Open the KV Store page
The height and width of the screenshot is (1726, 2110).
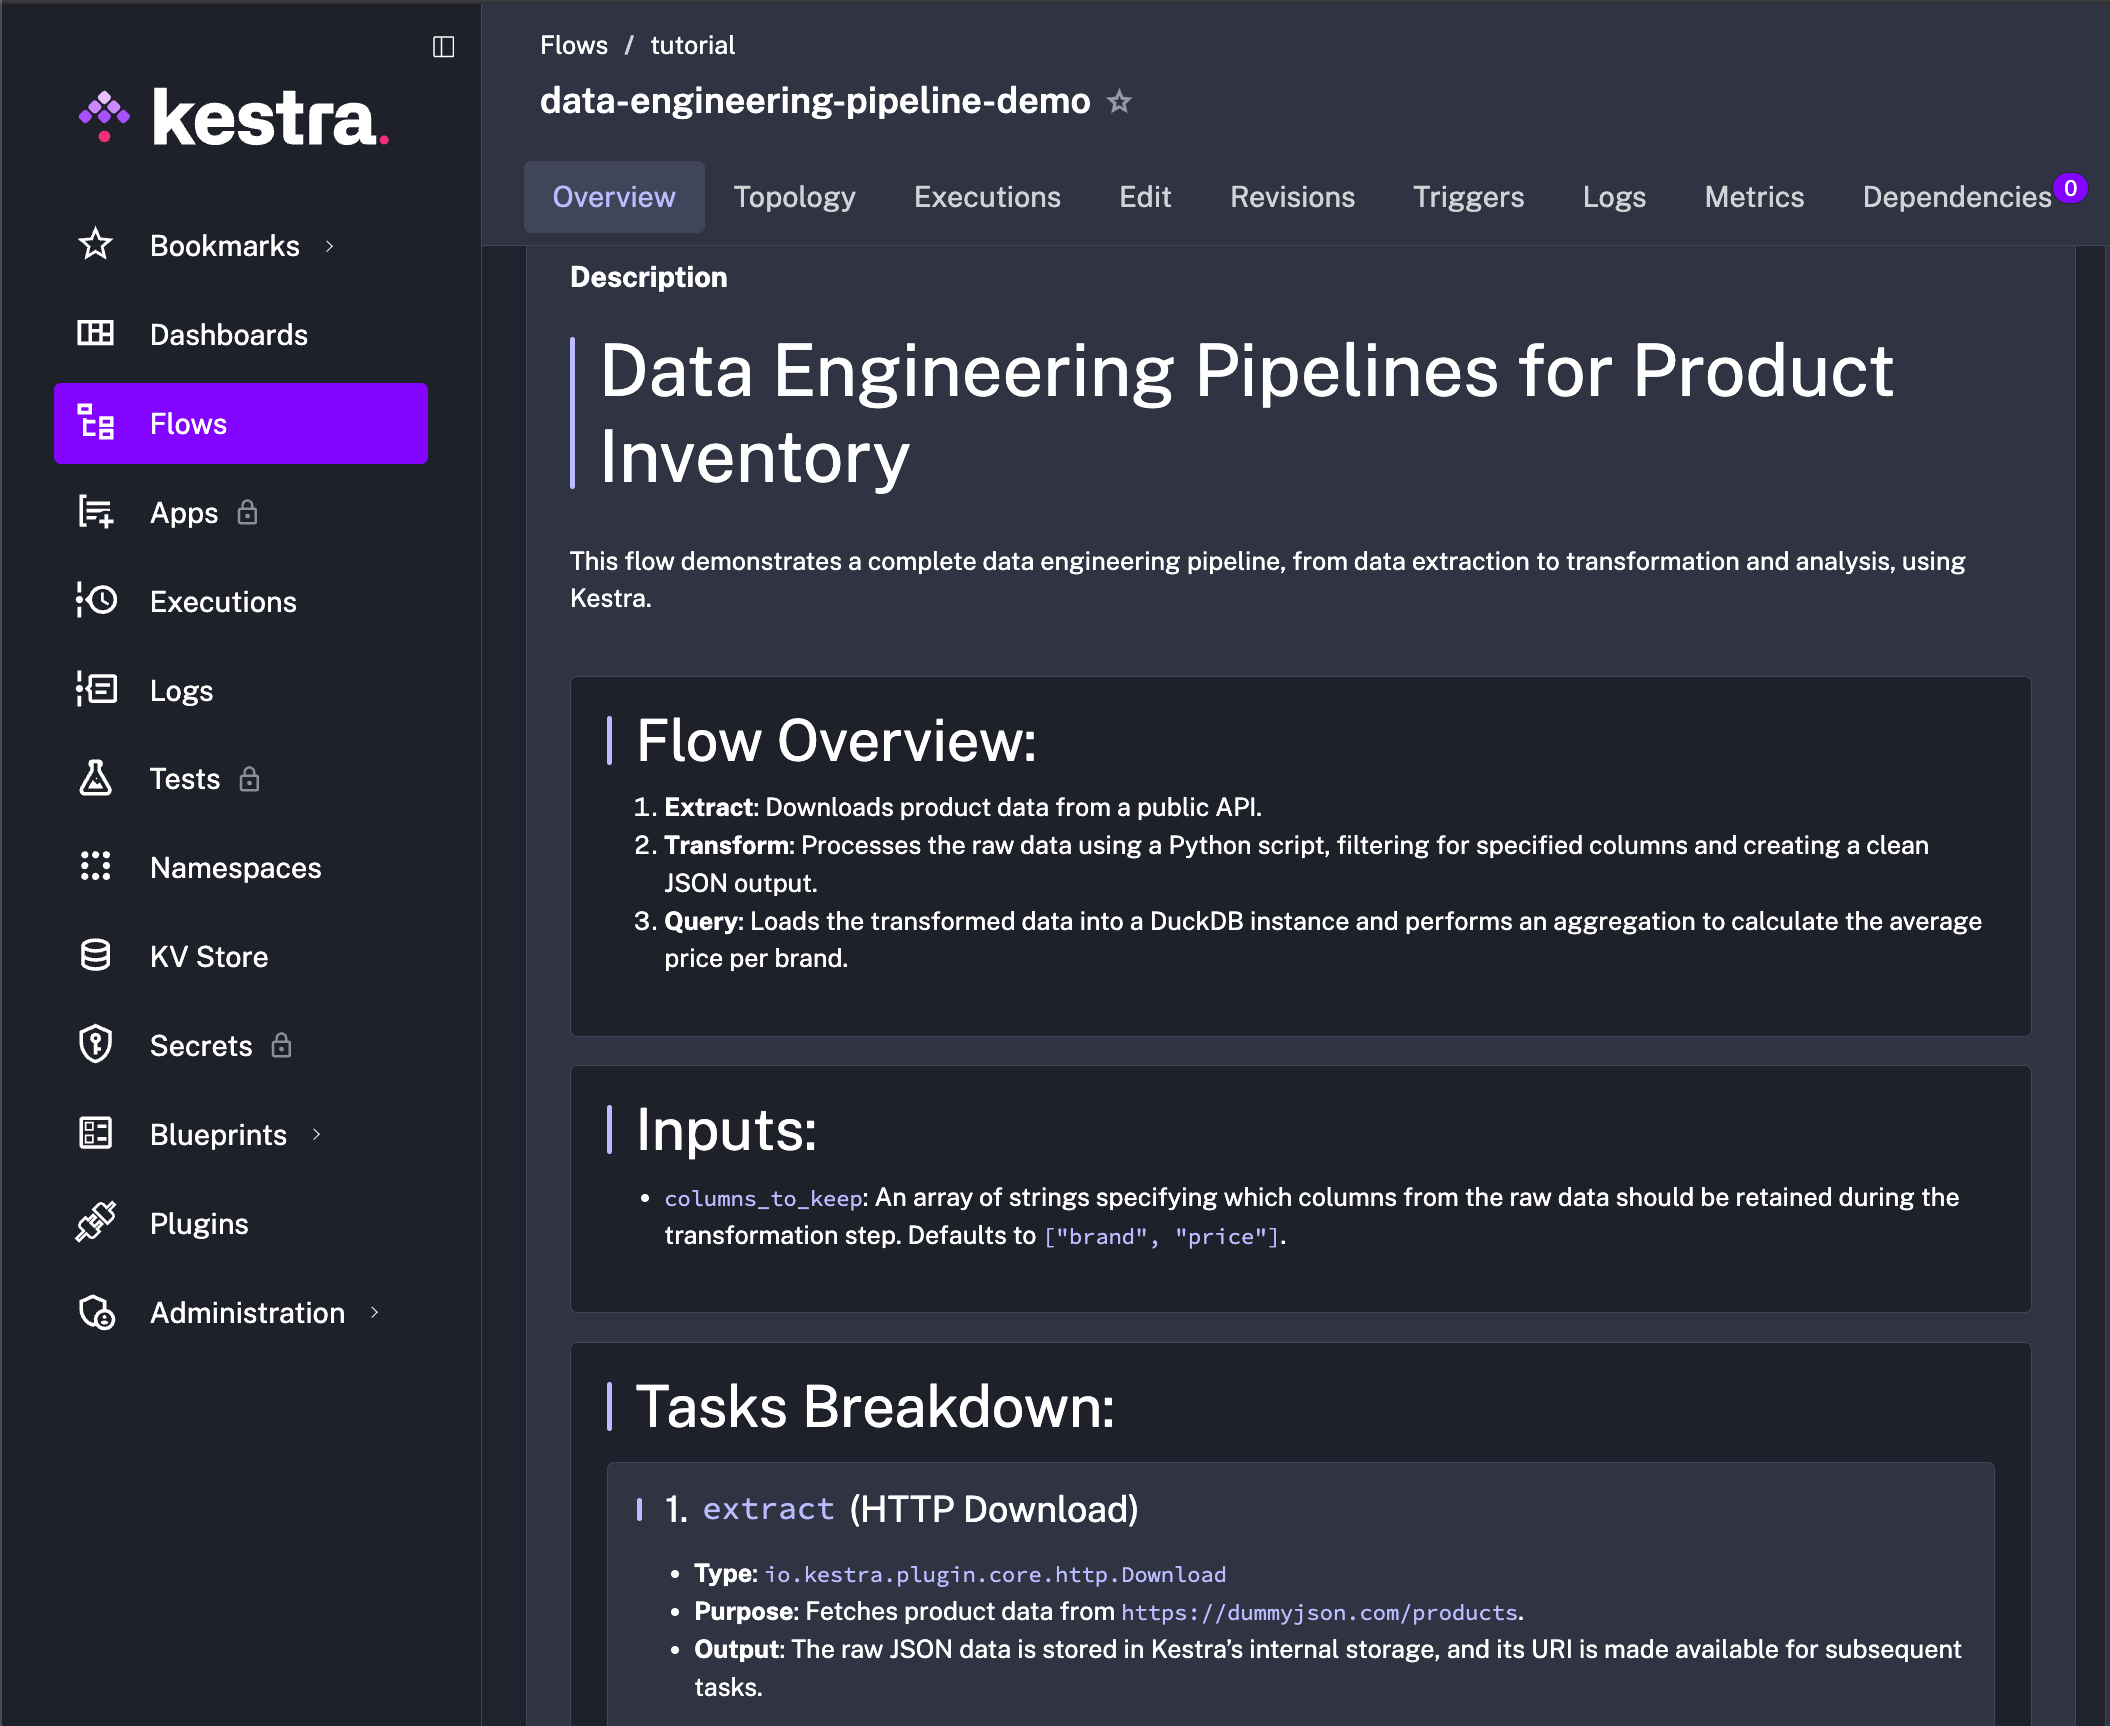pyautogui.click(x=208, y=957)
